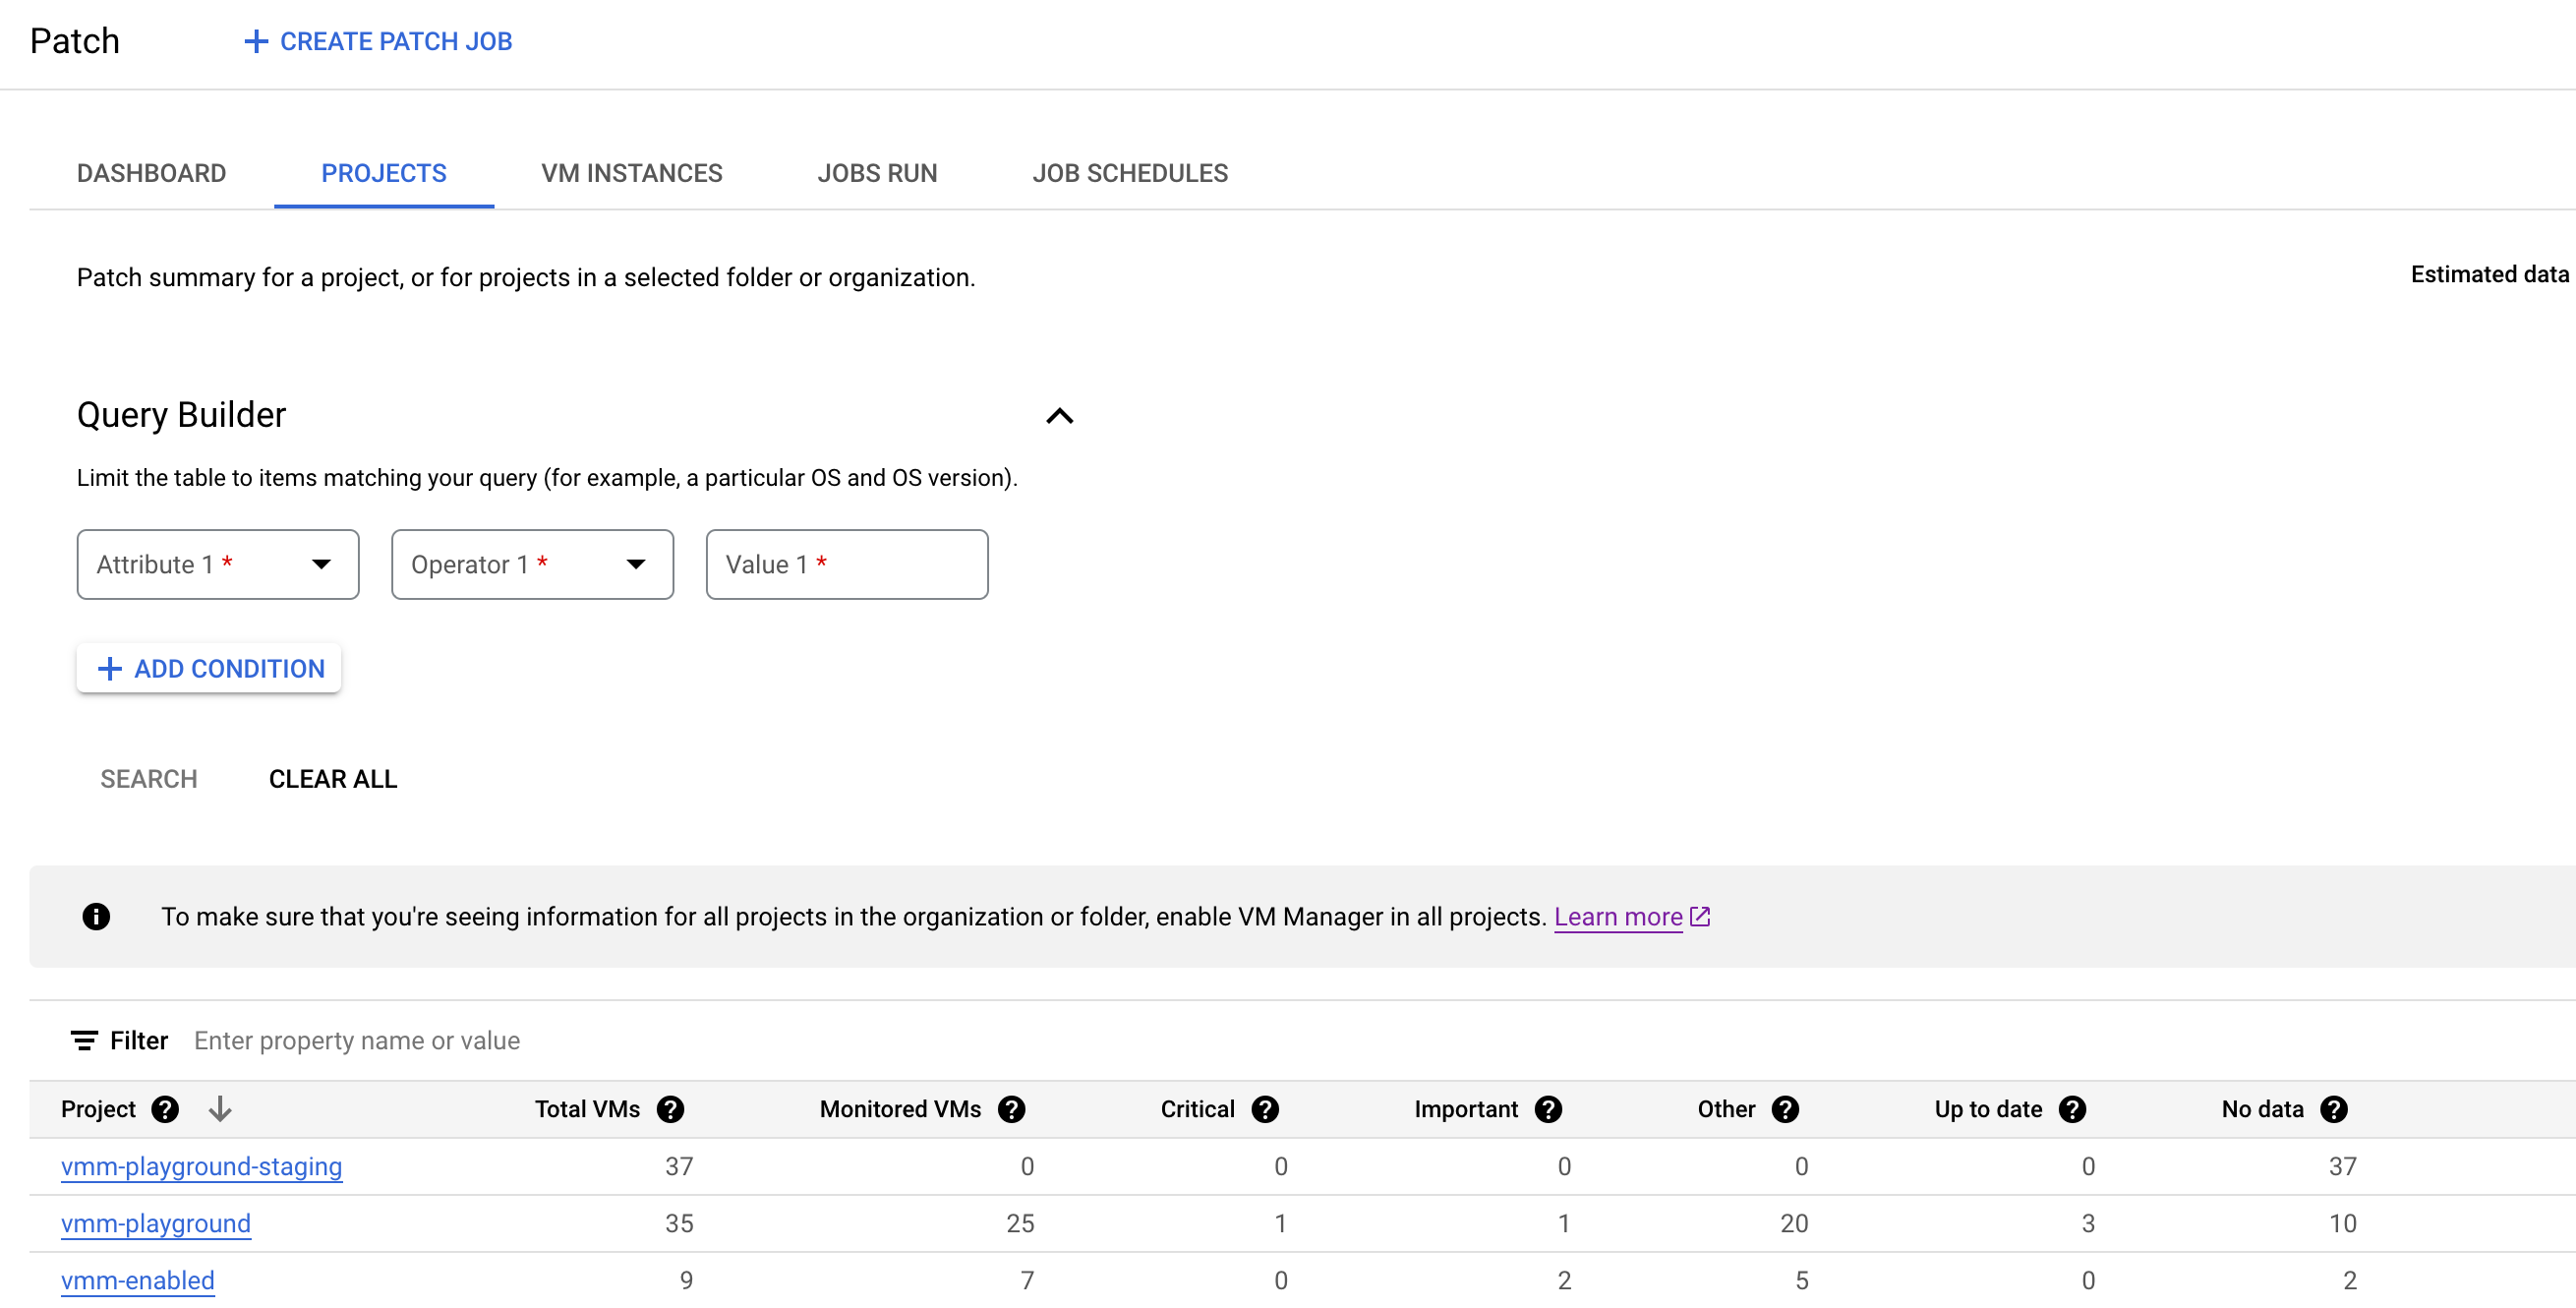2576x1308 pixels.
Task: Open the Job Schedules tab
Action: tap(1129, 173)
